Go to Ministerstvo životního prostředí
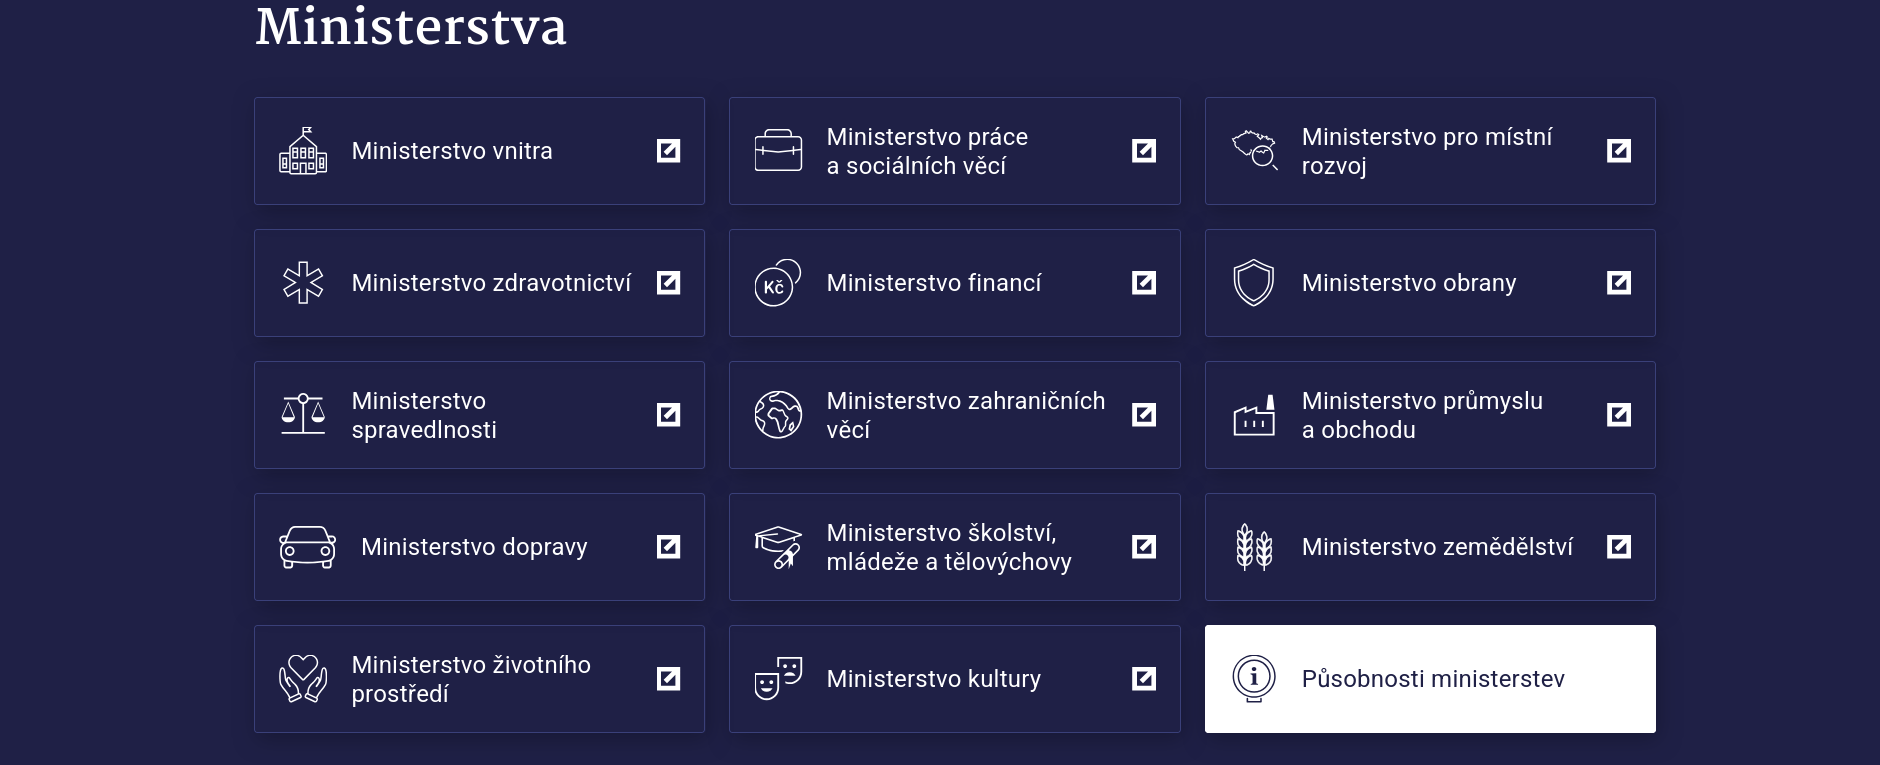 coord(471,679)
